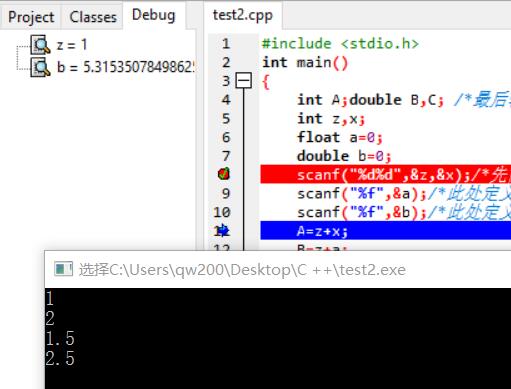Click the scanf("%f",&a) line
The width and height of the screenshot is (511, 389).
(x=362, y=193)
